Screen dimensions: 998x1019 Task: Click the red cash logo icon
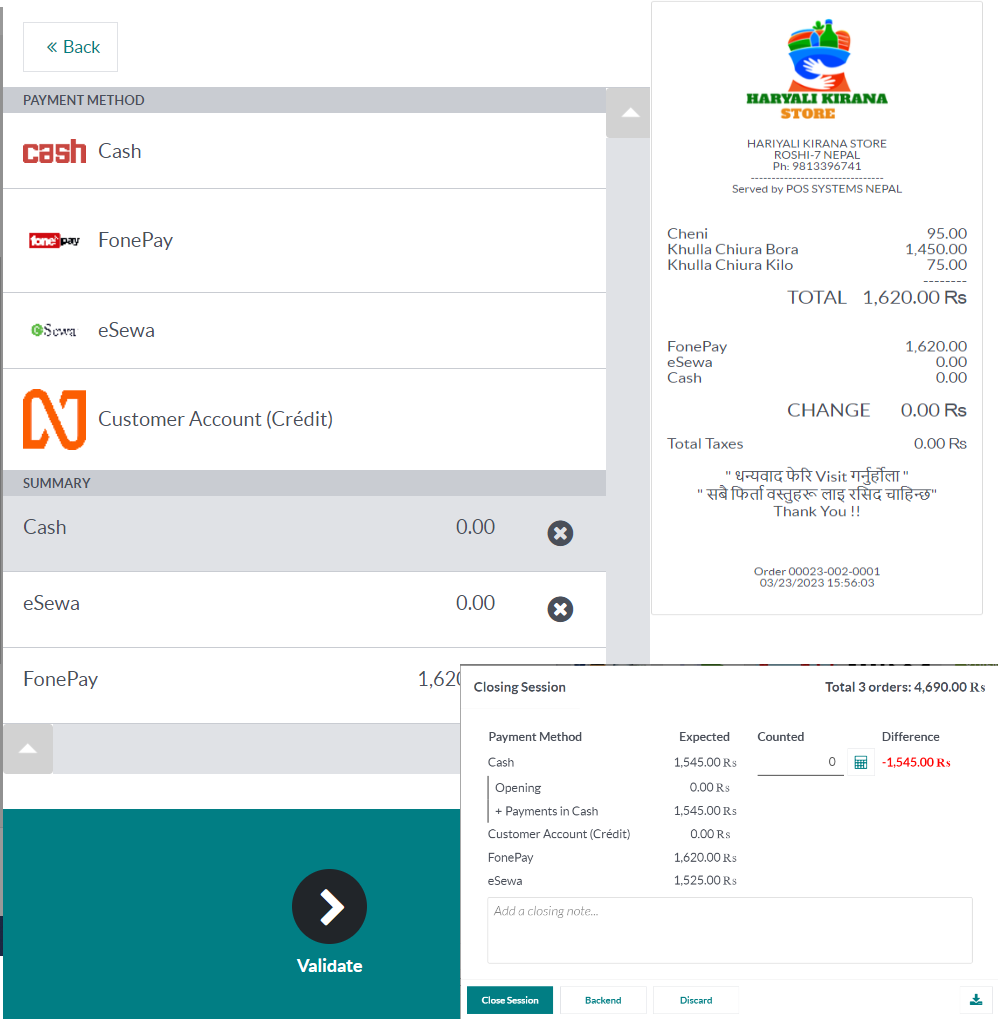click(55, 151)
